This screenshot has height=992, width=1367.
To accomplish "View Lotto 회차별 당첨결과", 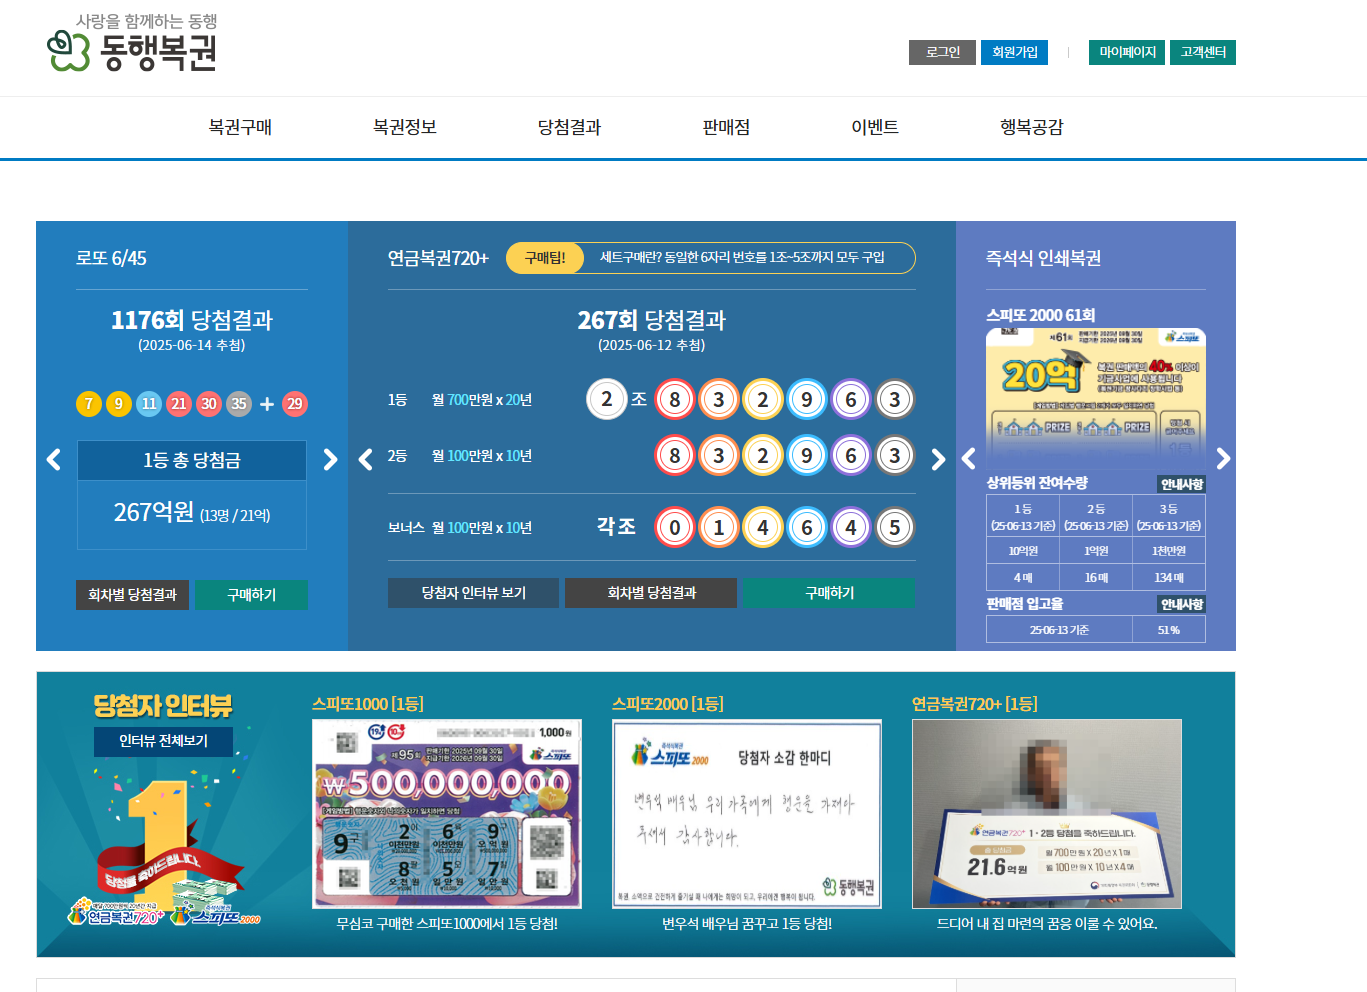I will coord(132,595).
